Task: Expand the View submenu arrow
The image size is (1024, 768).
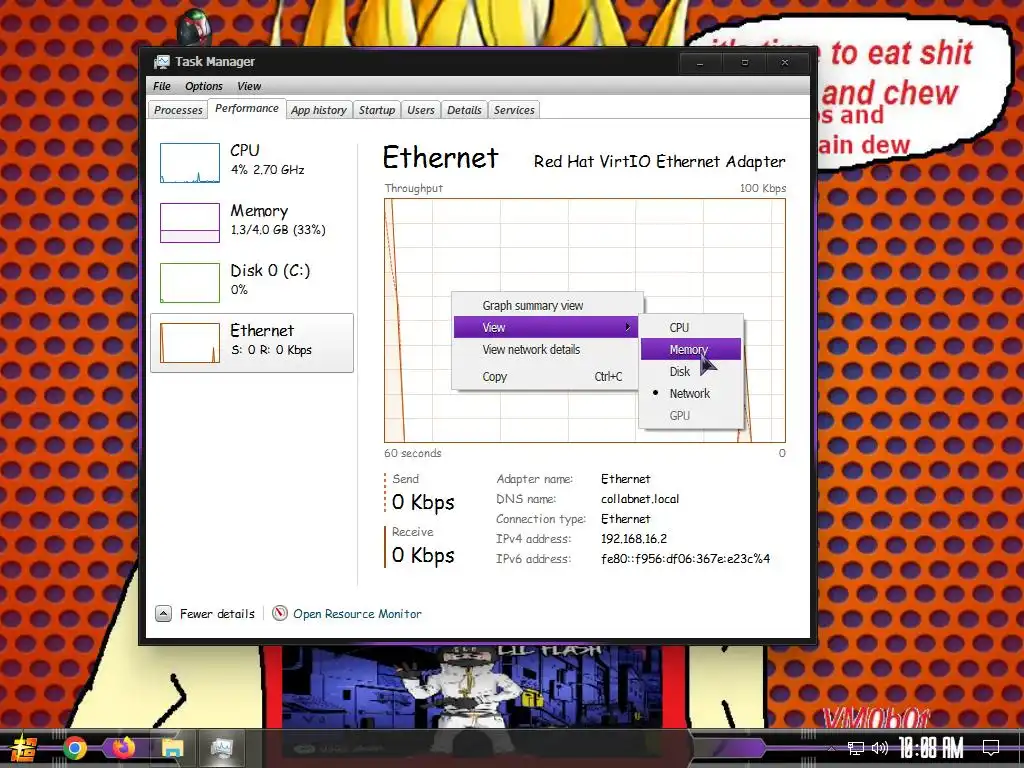Action: pos(628,327)
